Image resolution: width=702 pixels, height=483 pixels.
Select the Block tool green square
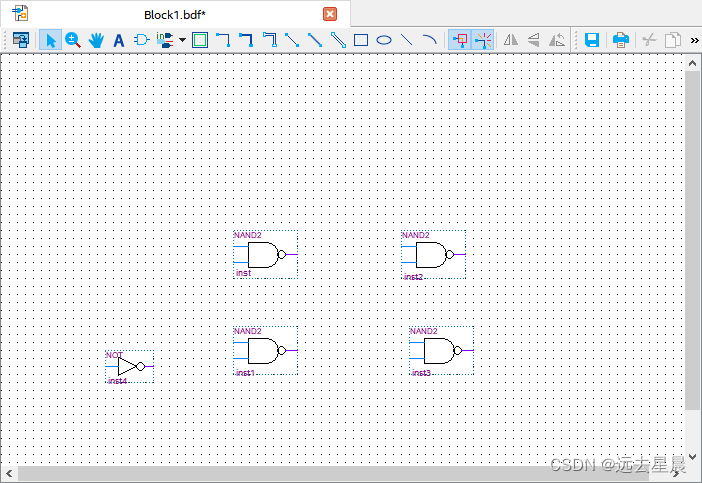tap(200, 40)
